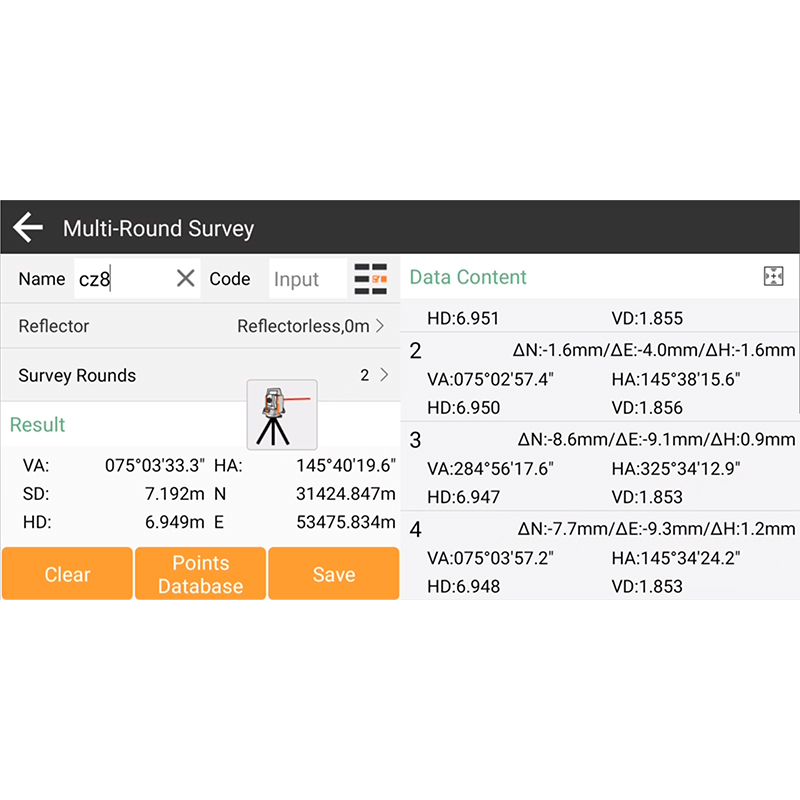Select the Reflector row

pos(200,326)
